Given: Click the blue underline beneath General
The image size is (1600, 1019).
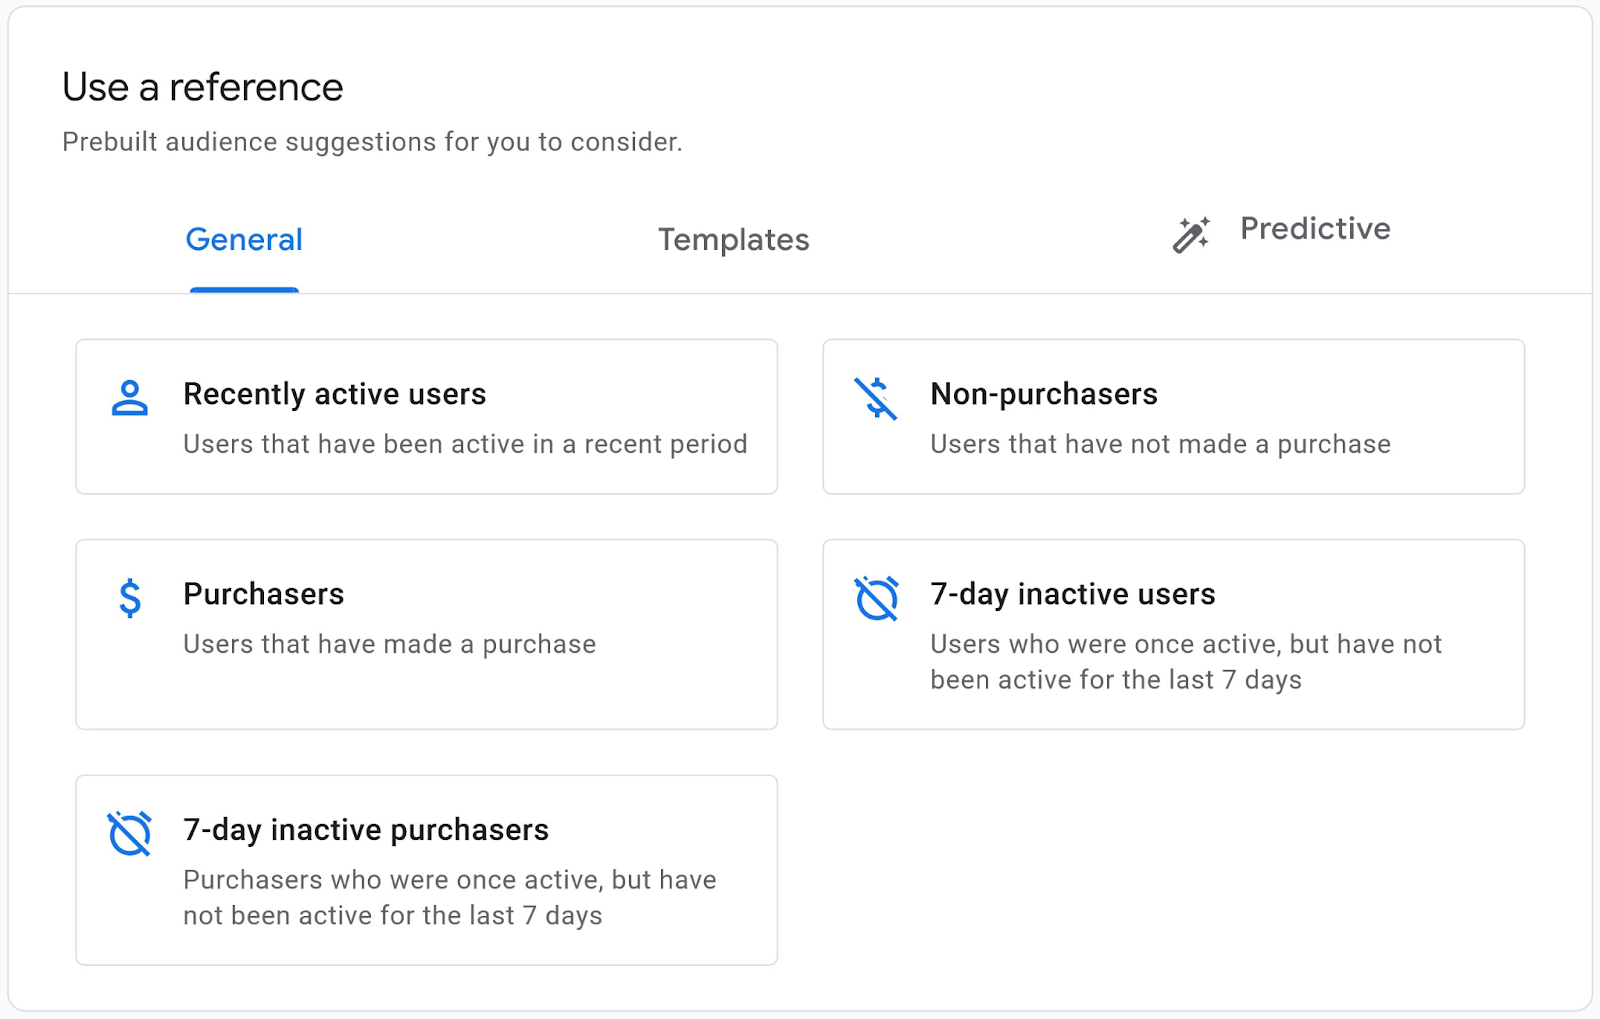Looking at the screenshot, I should click(x=243, y=289).
